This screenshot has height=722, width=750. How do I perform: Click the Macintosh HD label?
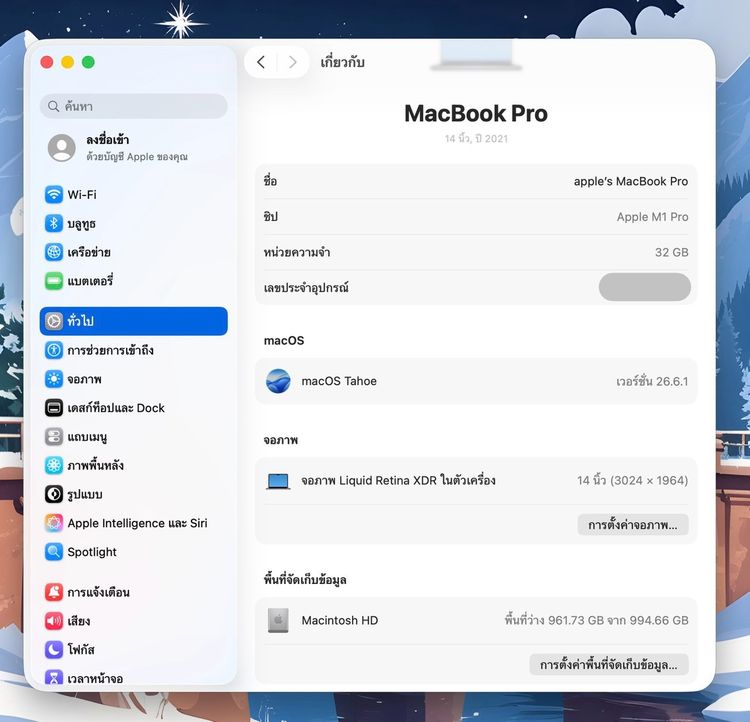[340, 621]
